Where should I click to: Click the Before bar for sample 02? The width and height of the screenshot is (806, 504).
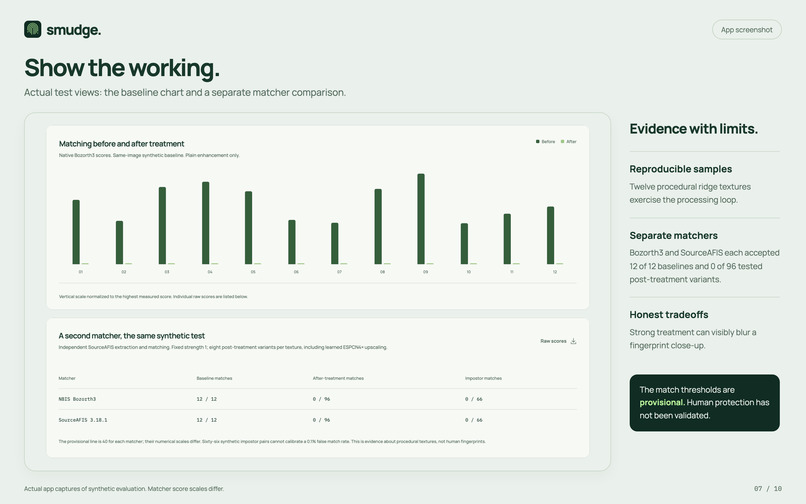[119, 243]
